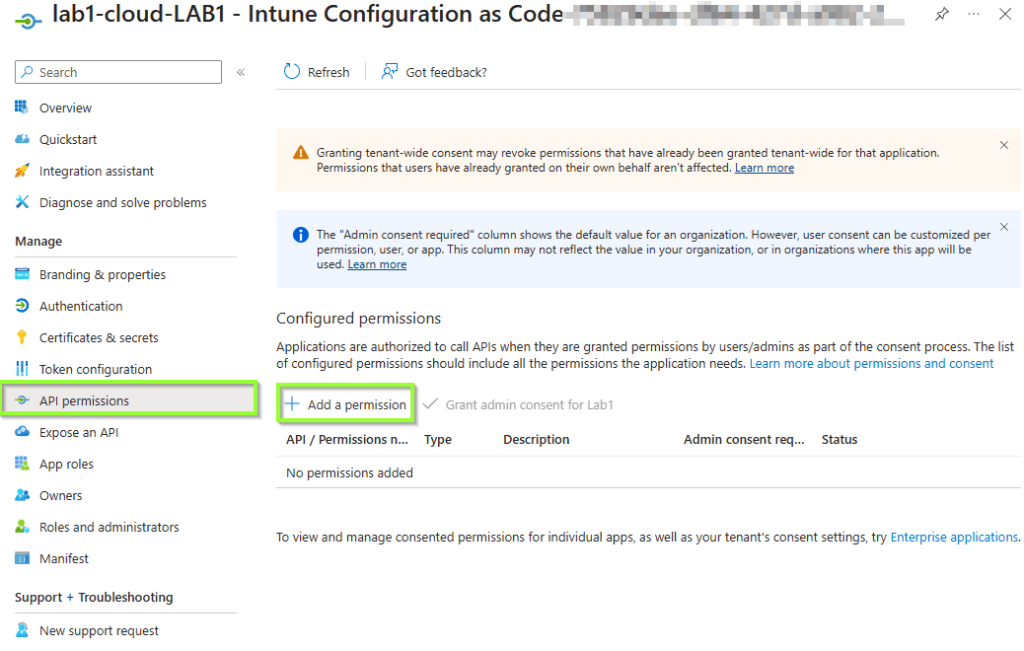Viewport: 1024px width, 651px height.
Task: Click Add a permission button
Action: click(346, 405)
